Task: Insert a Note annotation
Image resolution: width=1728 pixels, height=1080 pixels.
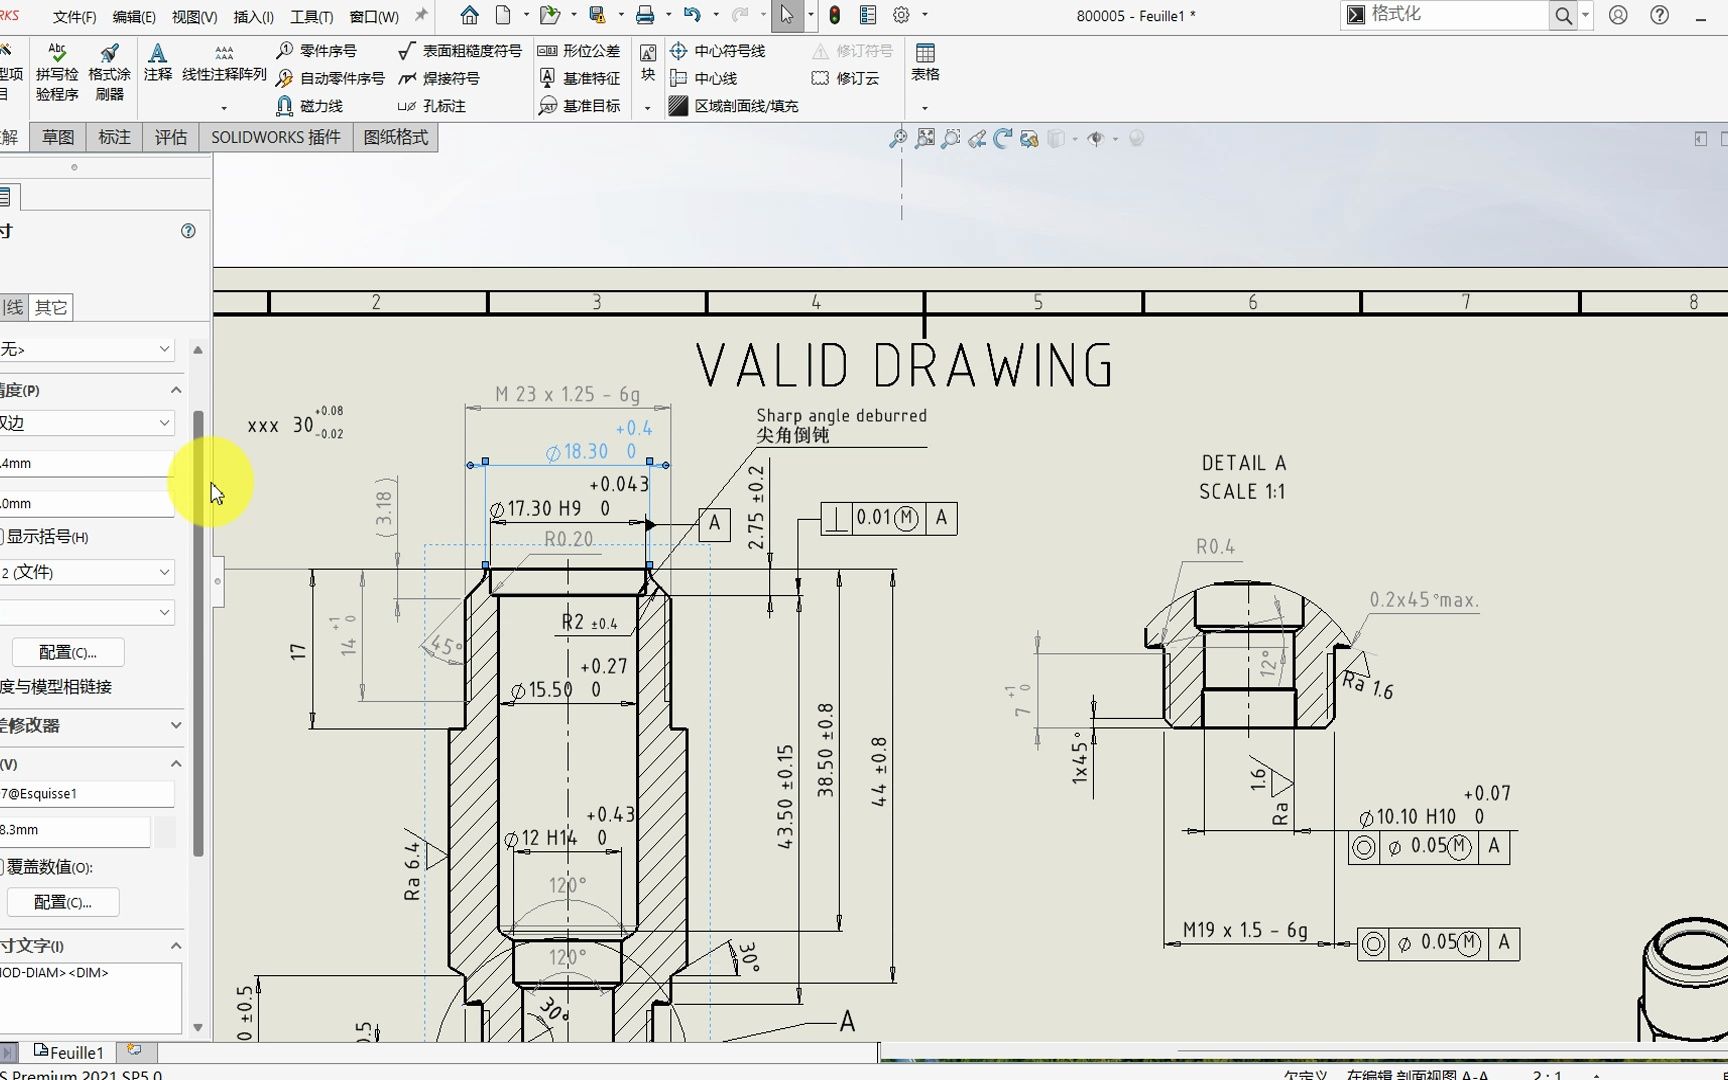Action: coord(157,62)
